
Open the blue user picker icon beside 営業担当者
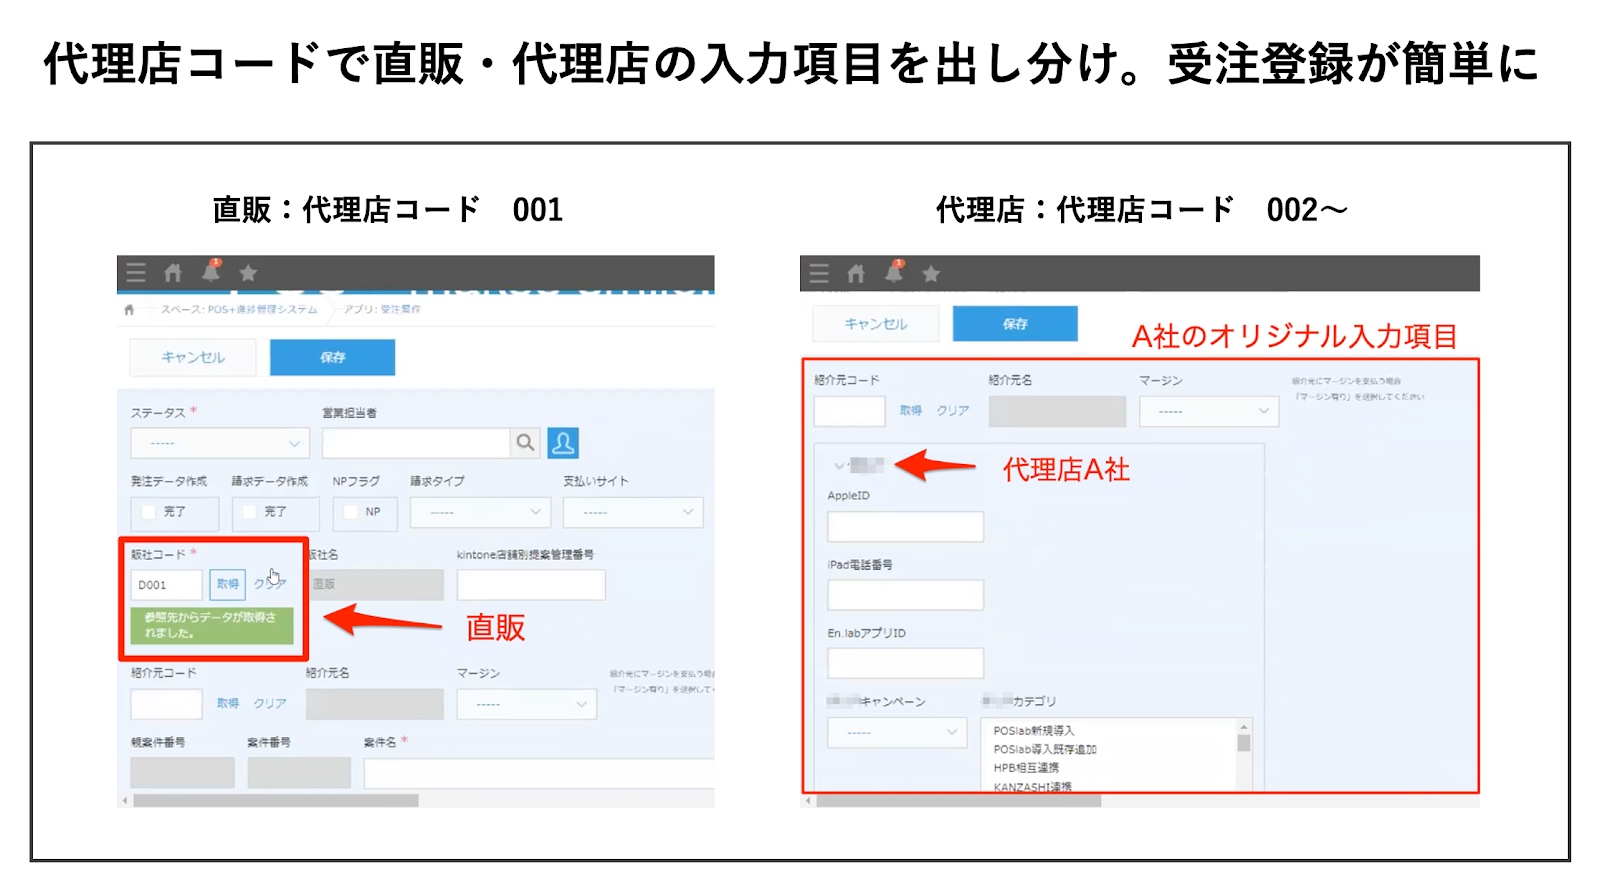point(563,443)
